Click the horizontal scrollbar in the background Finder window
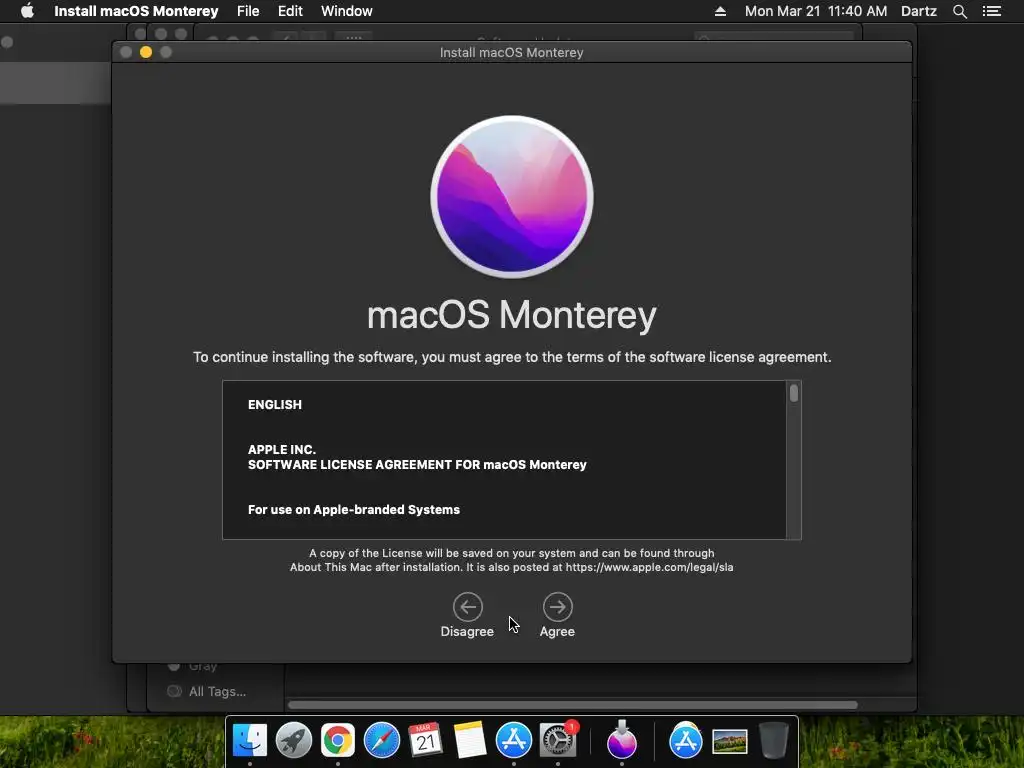Viewport: 1024px width, 768px height. [573, 705]
